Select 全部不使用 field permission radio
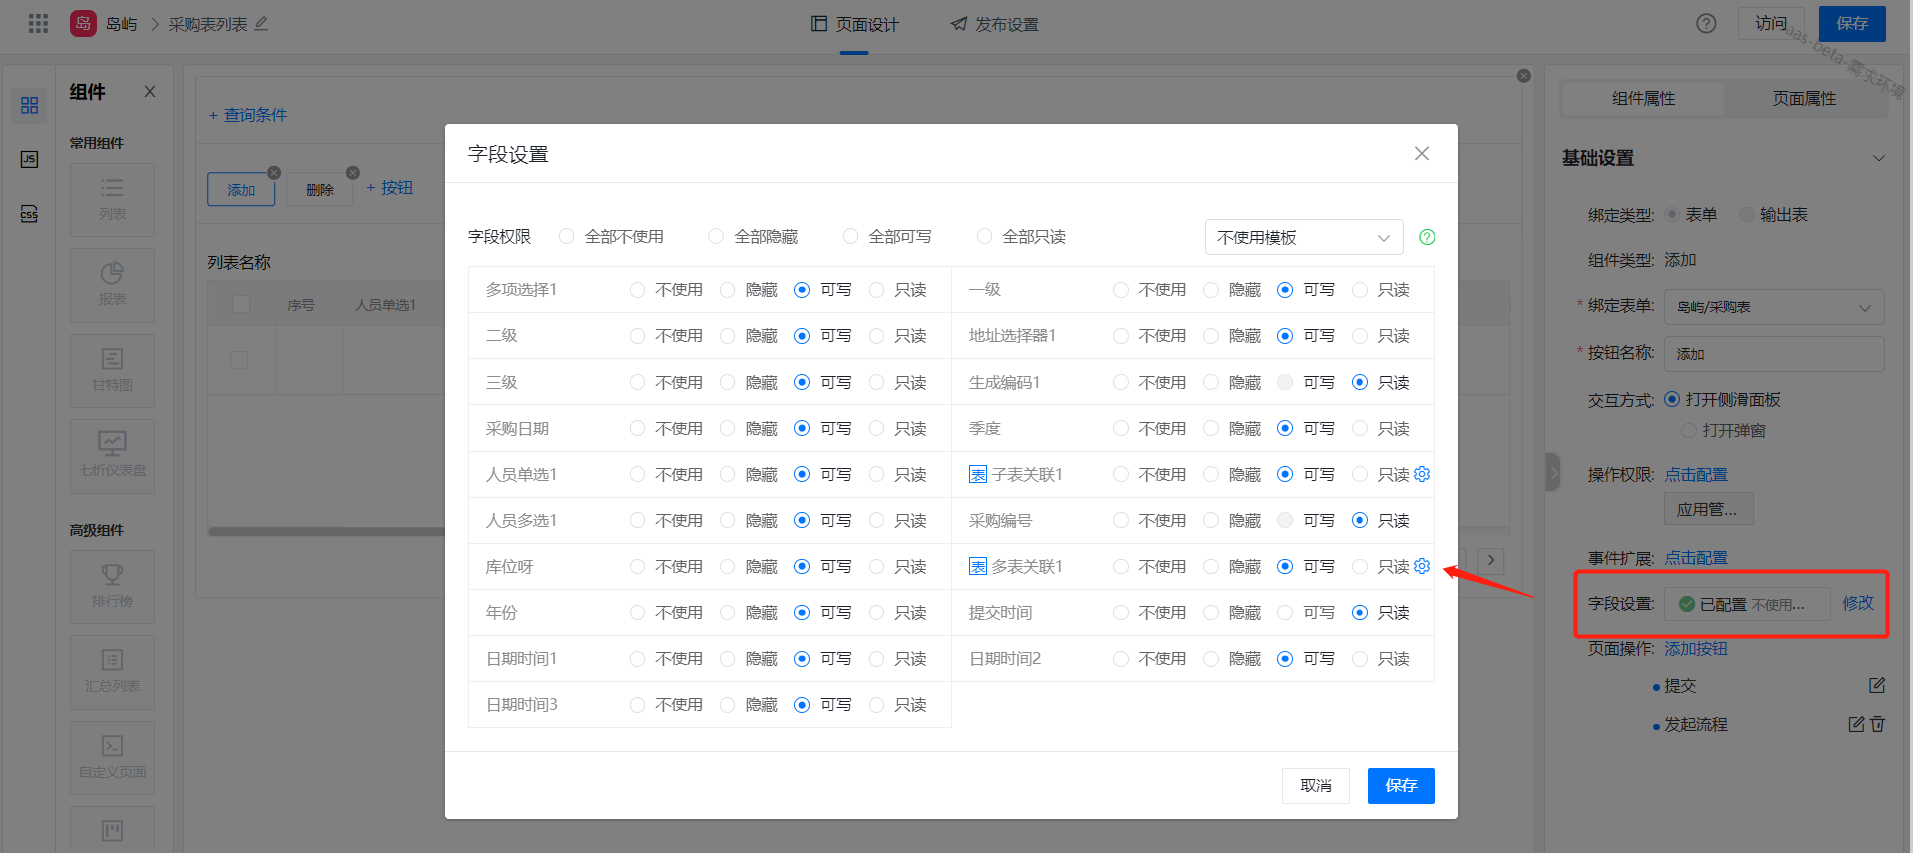 pos(567,236)
